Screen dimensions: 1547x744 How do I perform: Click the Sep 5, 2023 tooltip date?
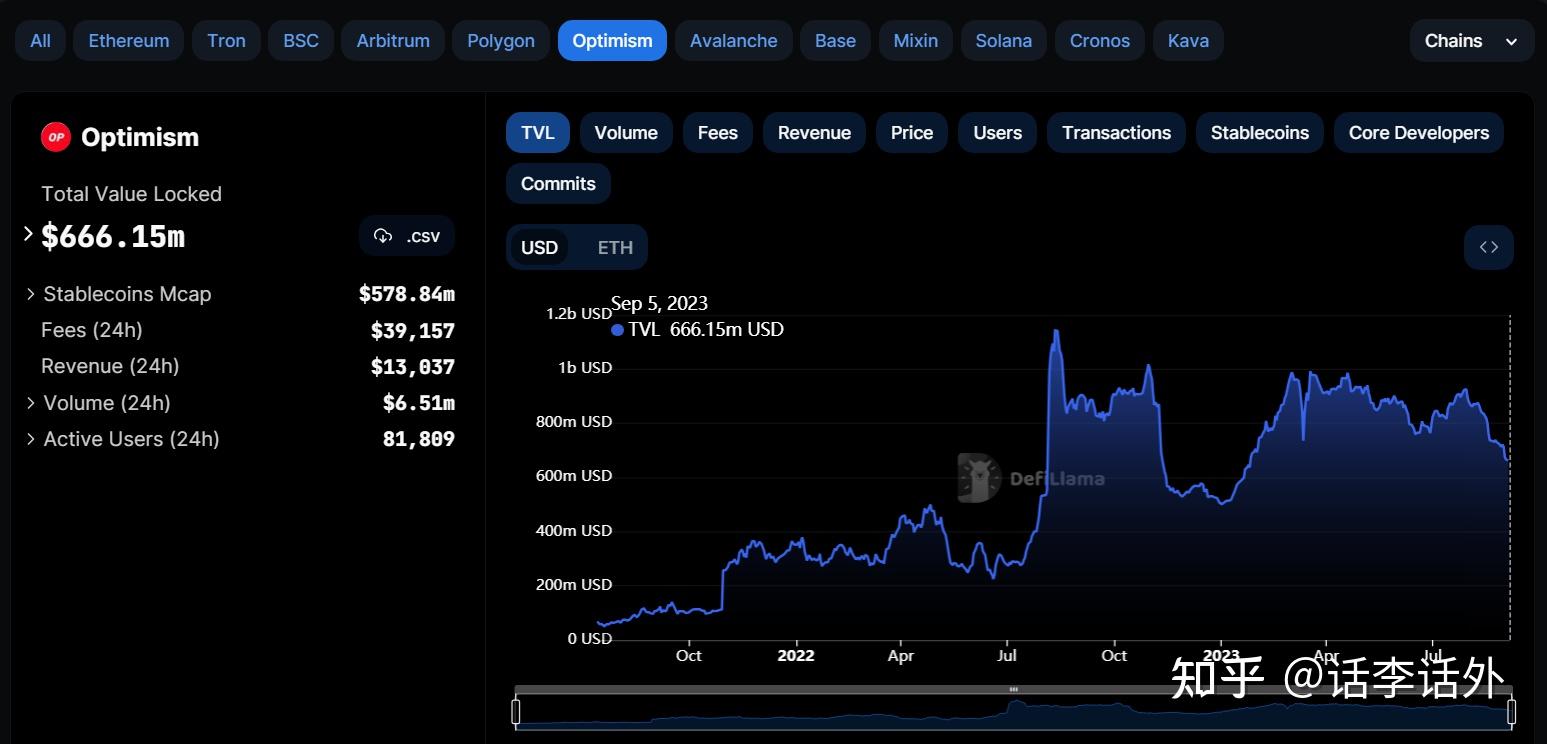pos(659,304)
